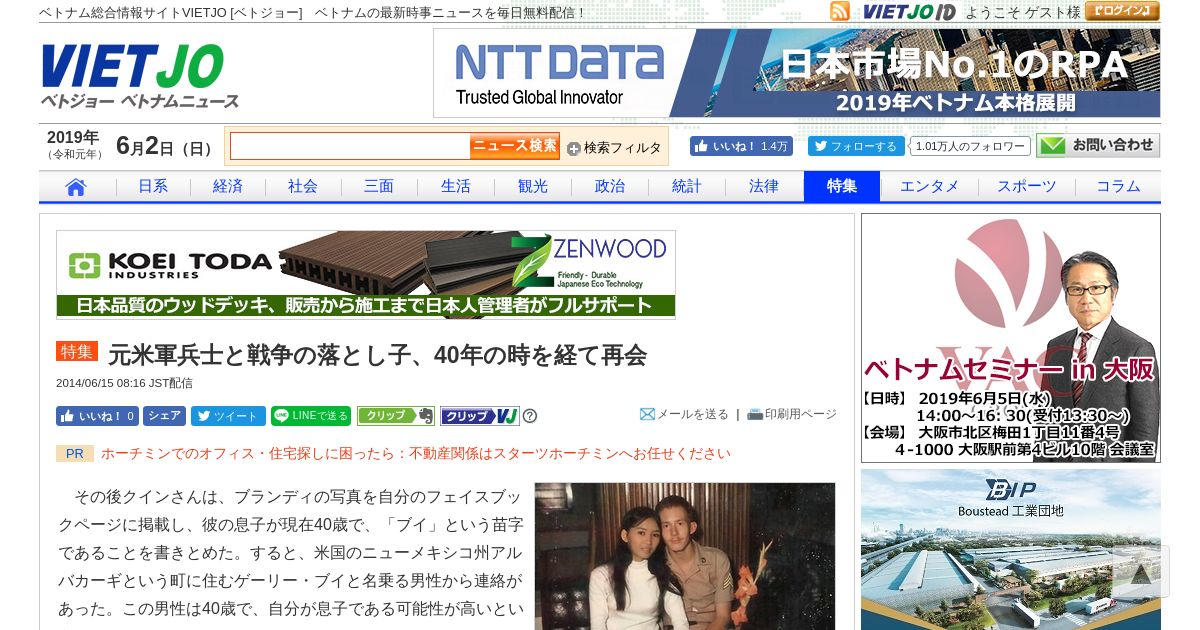Image resolution: width=1200 pixels, height=630 pixels.
Task: Open the RSS feed icon
Action: pyautogui.click(x=840, y=11)
